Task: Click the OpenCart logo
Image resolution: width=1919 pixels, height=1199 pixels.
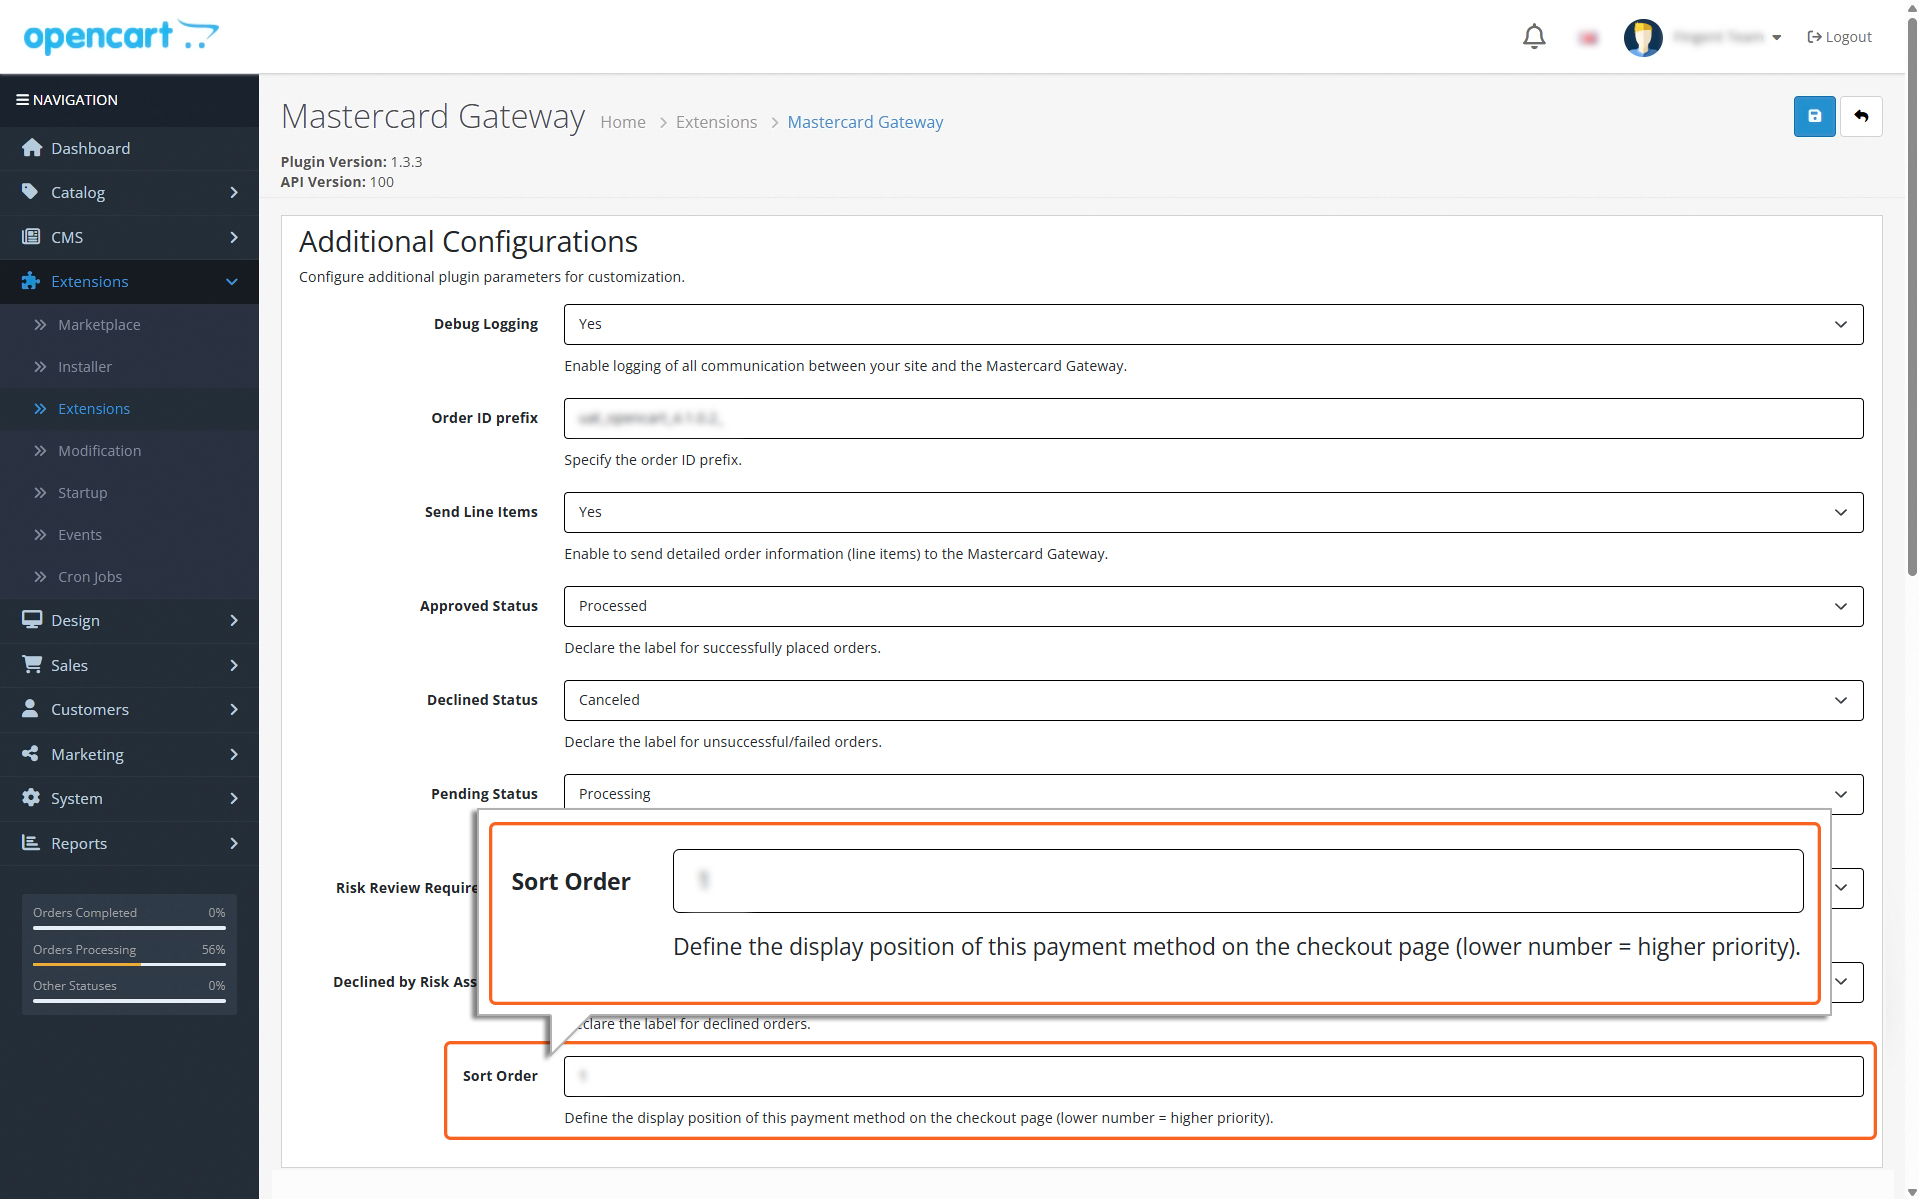Action: pyautogui.click(x=121, y=36)
